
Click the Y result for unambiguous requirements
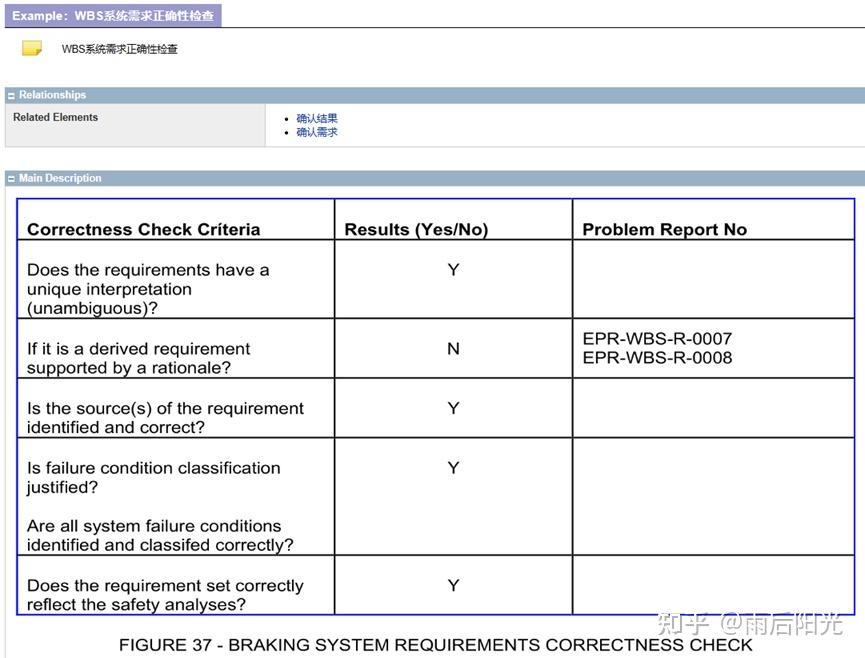coord(453,270)
